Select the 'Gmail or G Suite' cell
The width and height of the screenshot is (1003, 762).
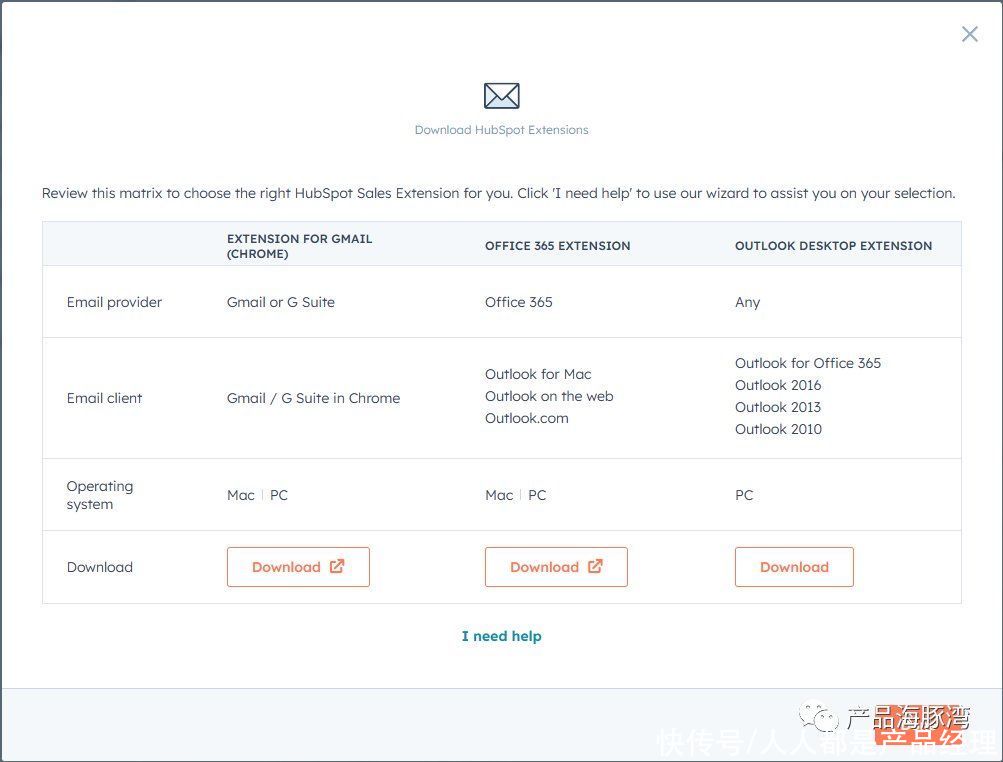pos(281,302)
